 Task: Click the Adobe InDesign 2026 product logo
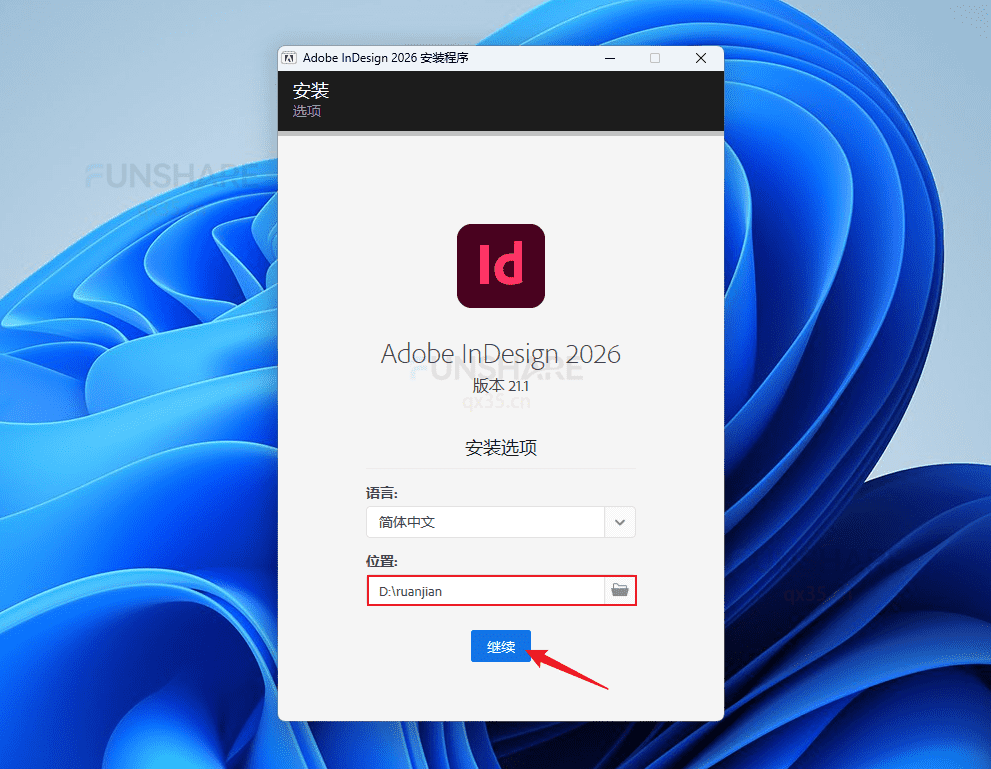coord(500,266)
